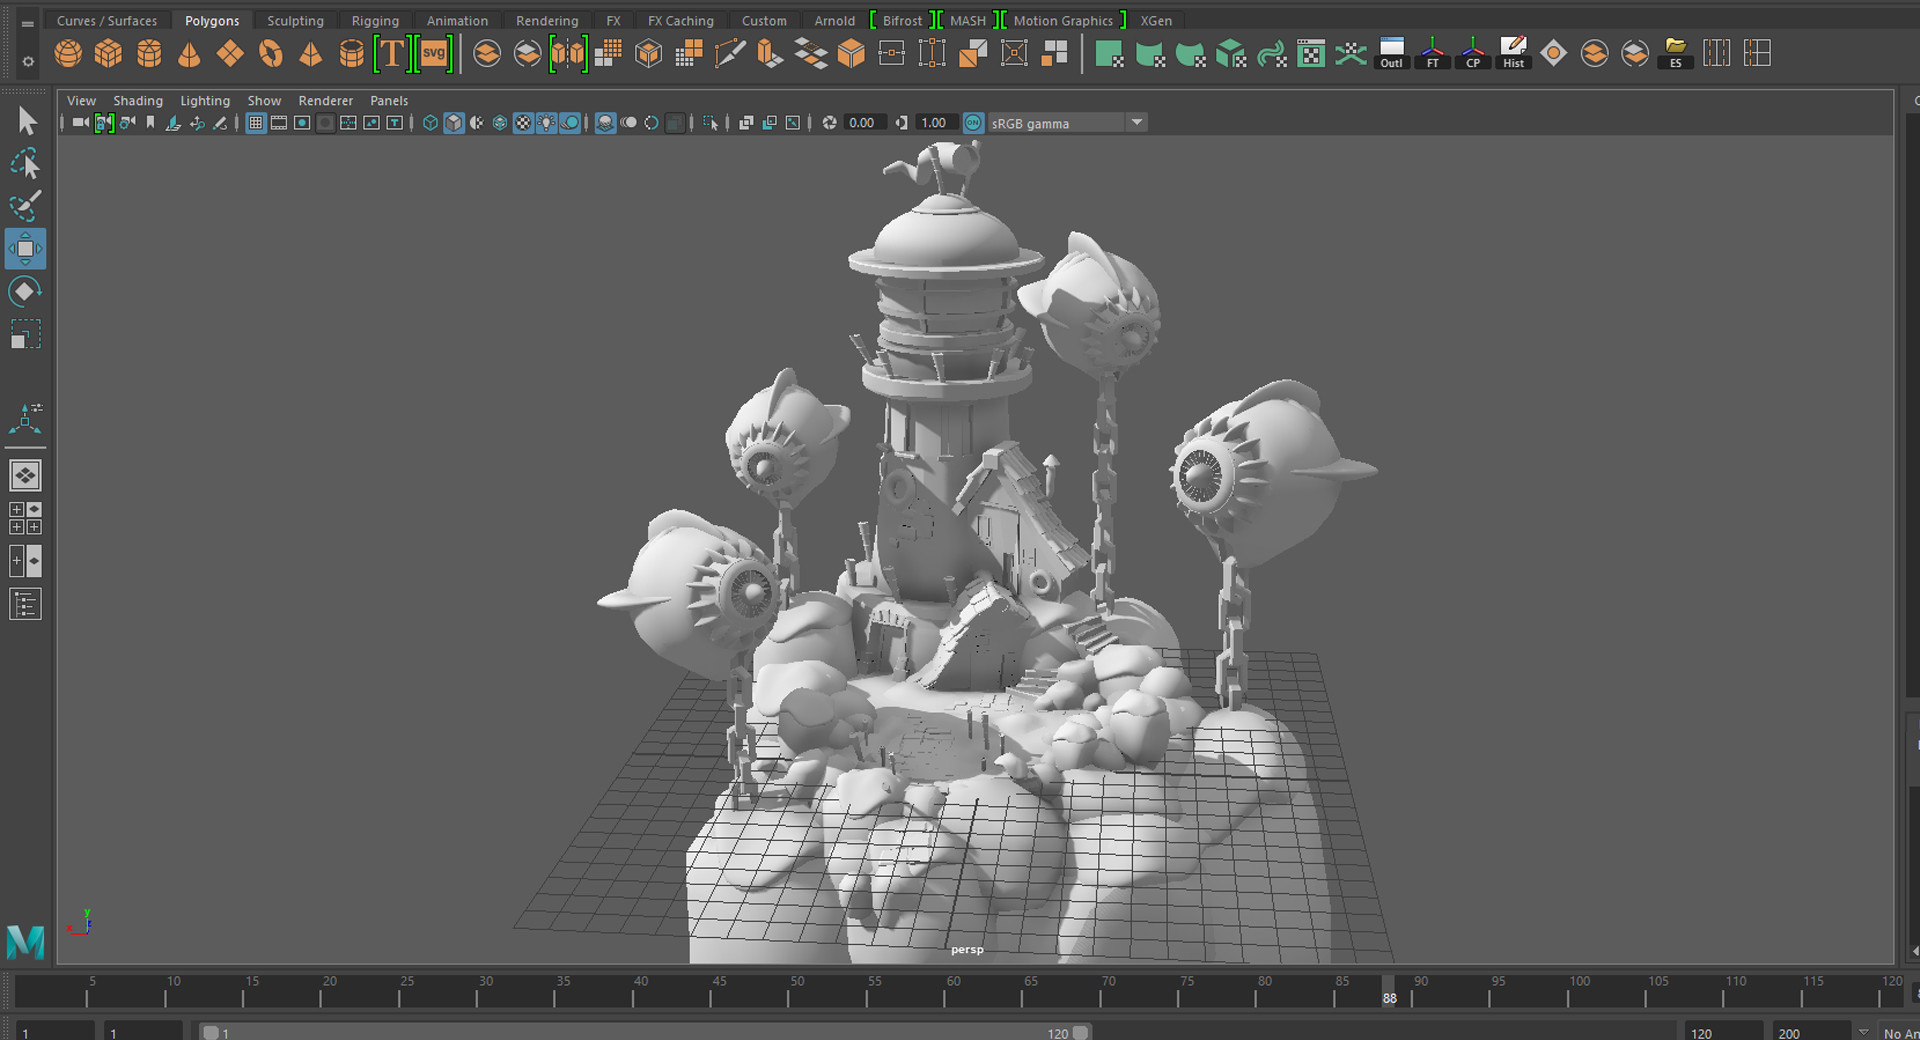Click the ES folder shelf icon
The width and height of the screenshot is (1920, 1040).
point(1675,53)
